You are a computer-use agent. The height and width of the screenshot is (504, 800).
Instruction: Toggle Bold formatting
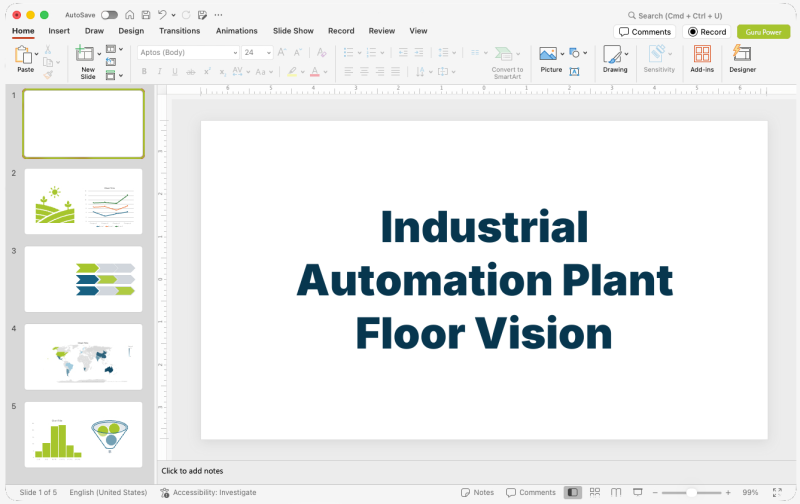click(144, 72)
